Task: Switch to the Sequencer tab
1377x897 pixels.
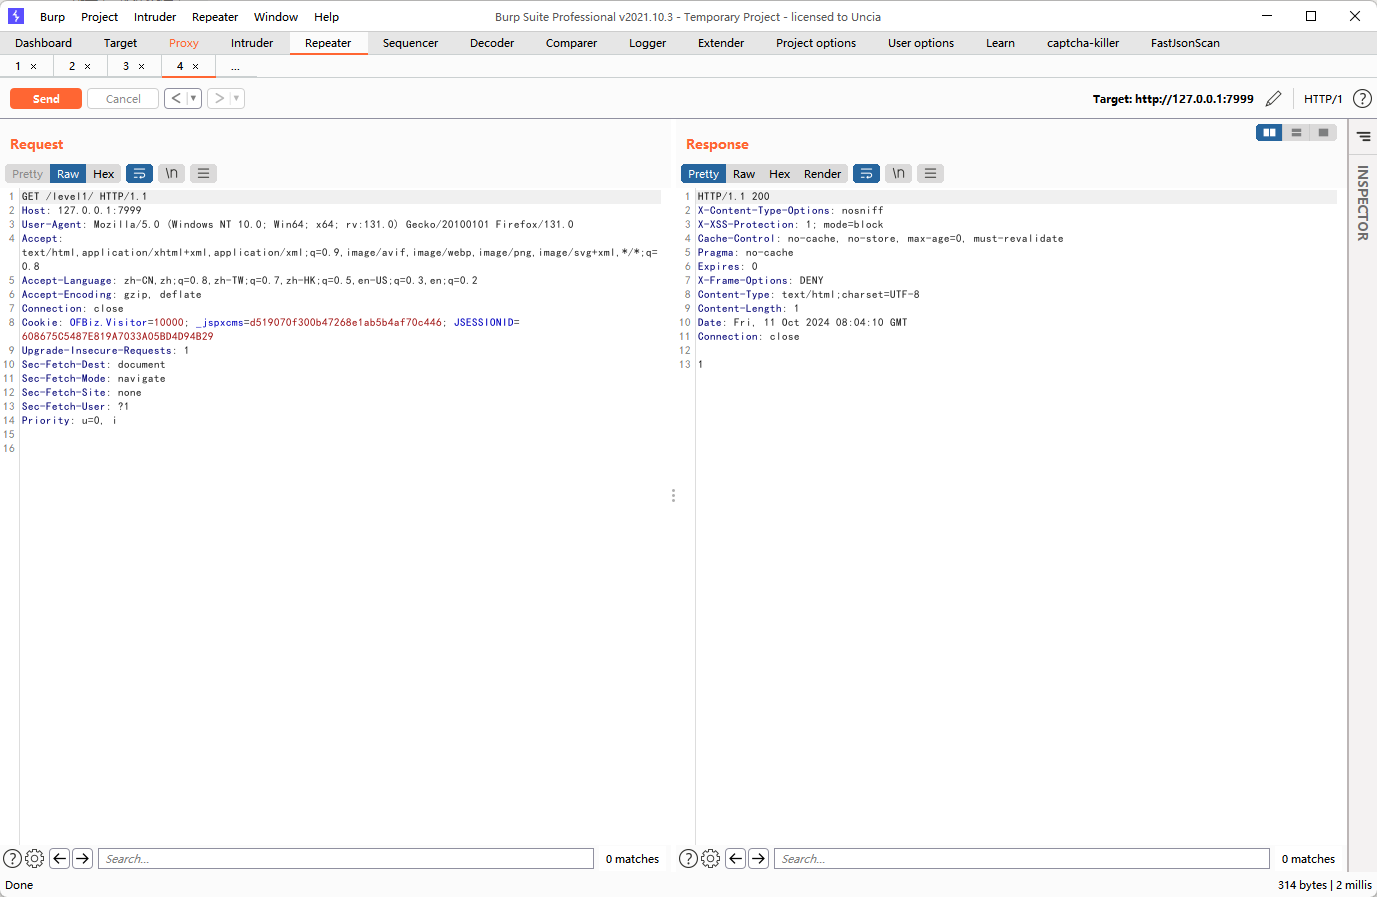Action: [410, 43]
